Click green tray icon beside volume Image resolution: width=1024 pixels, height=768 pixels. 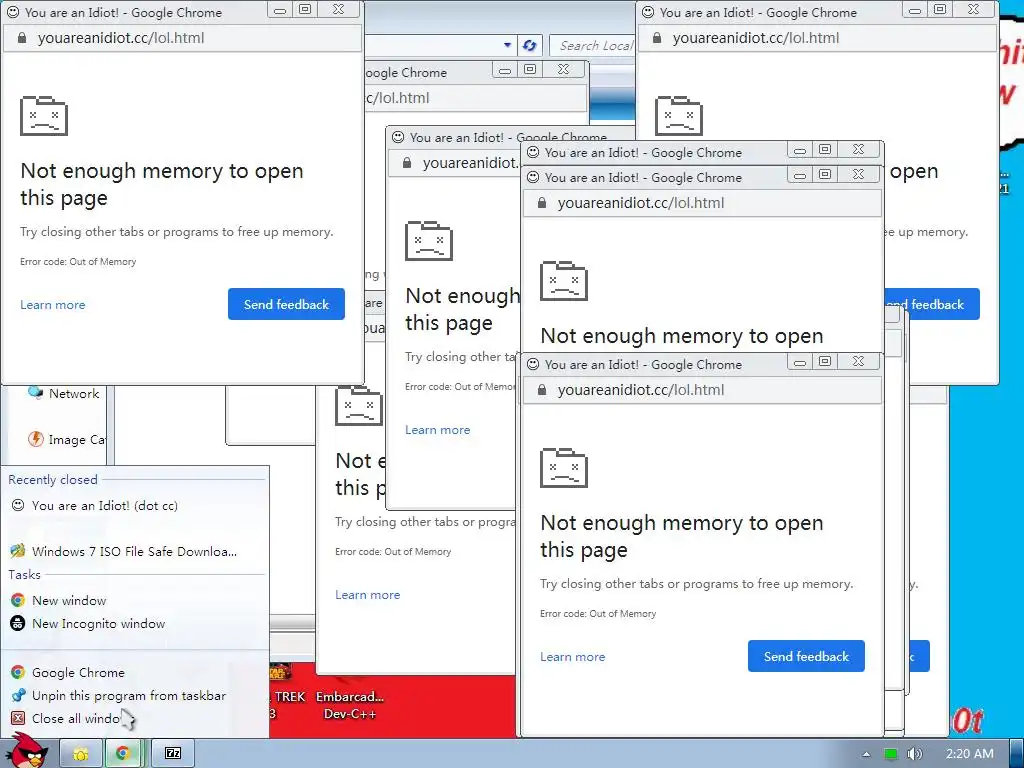(891, 754)
